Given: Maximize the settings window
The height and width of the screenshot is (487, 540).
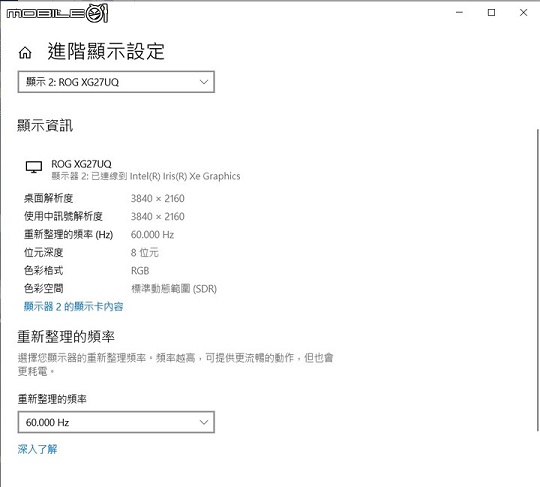Looking at the screenshot, I should 491,12.
